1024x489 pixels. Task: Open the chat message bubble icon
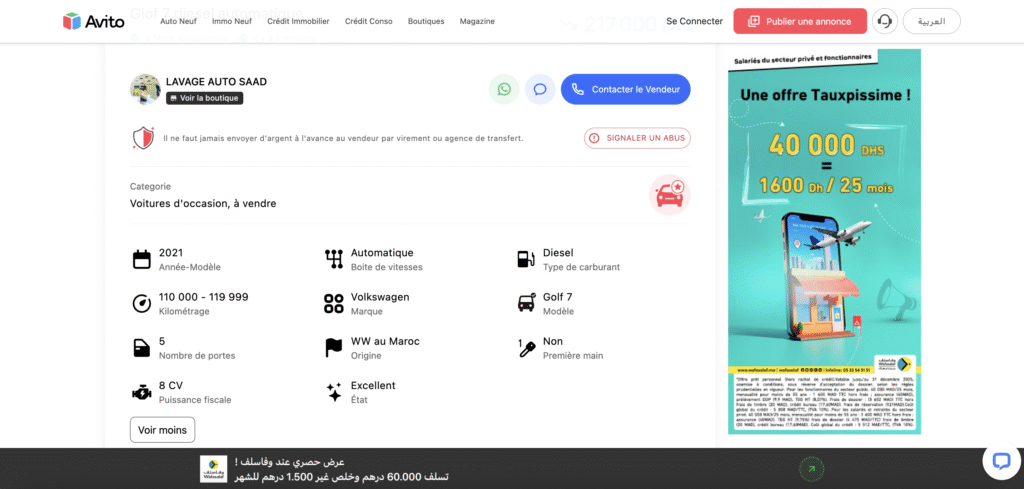pyautogui.click(x=540, y=89)
